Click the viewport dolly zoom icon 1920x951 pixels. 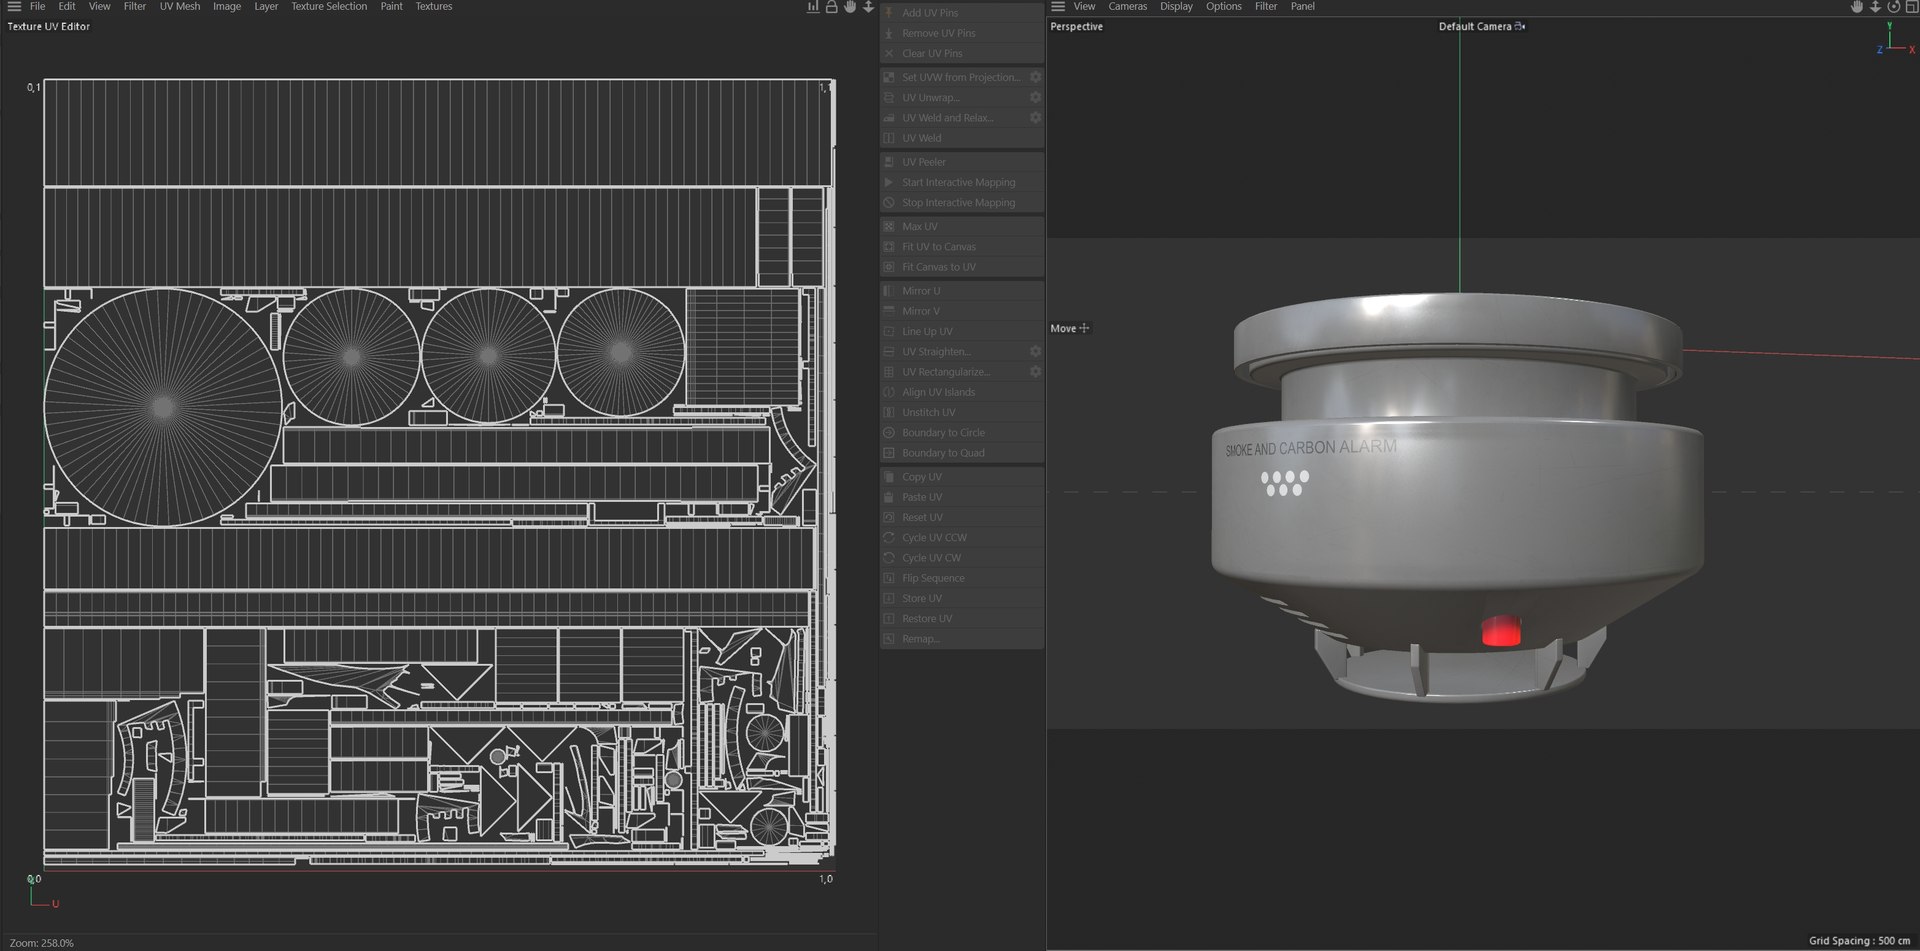coord(1875,7)
